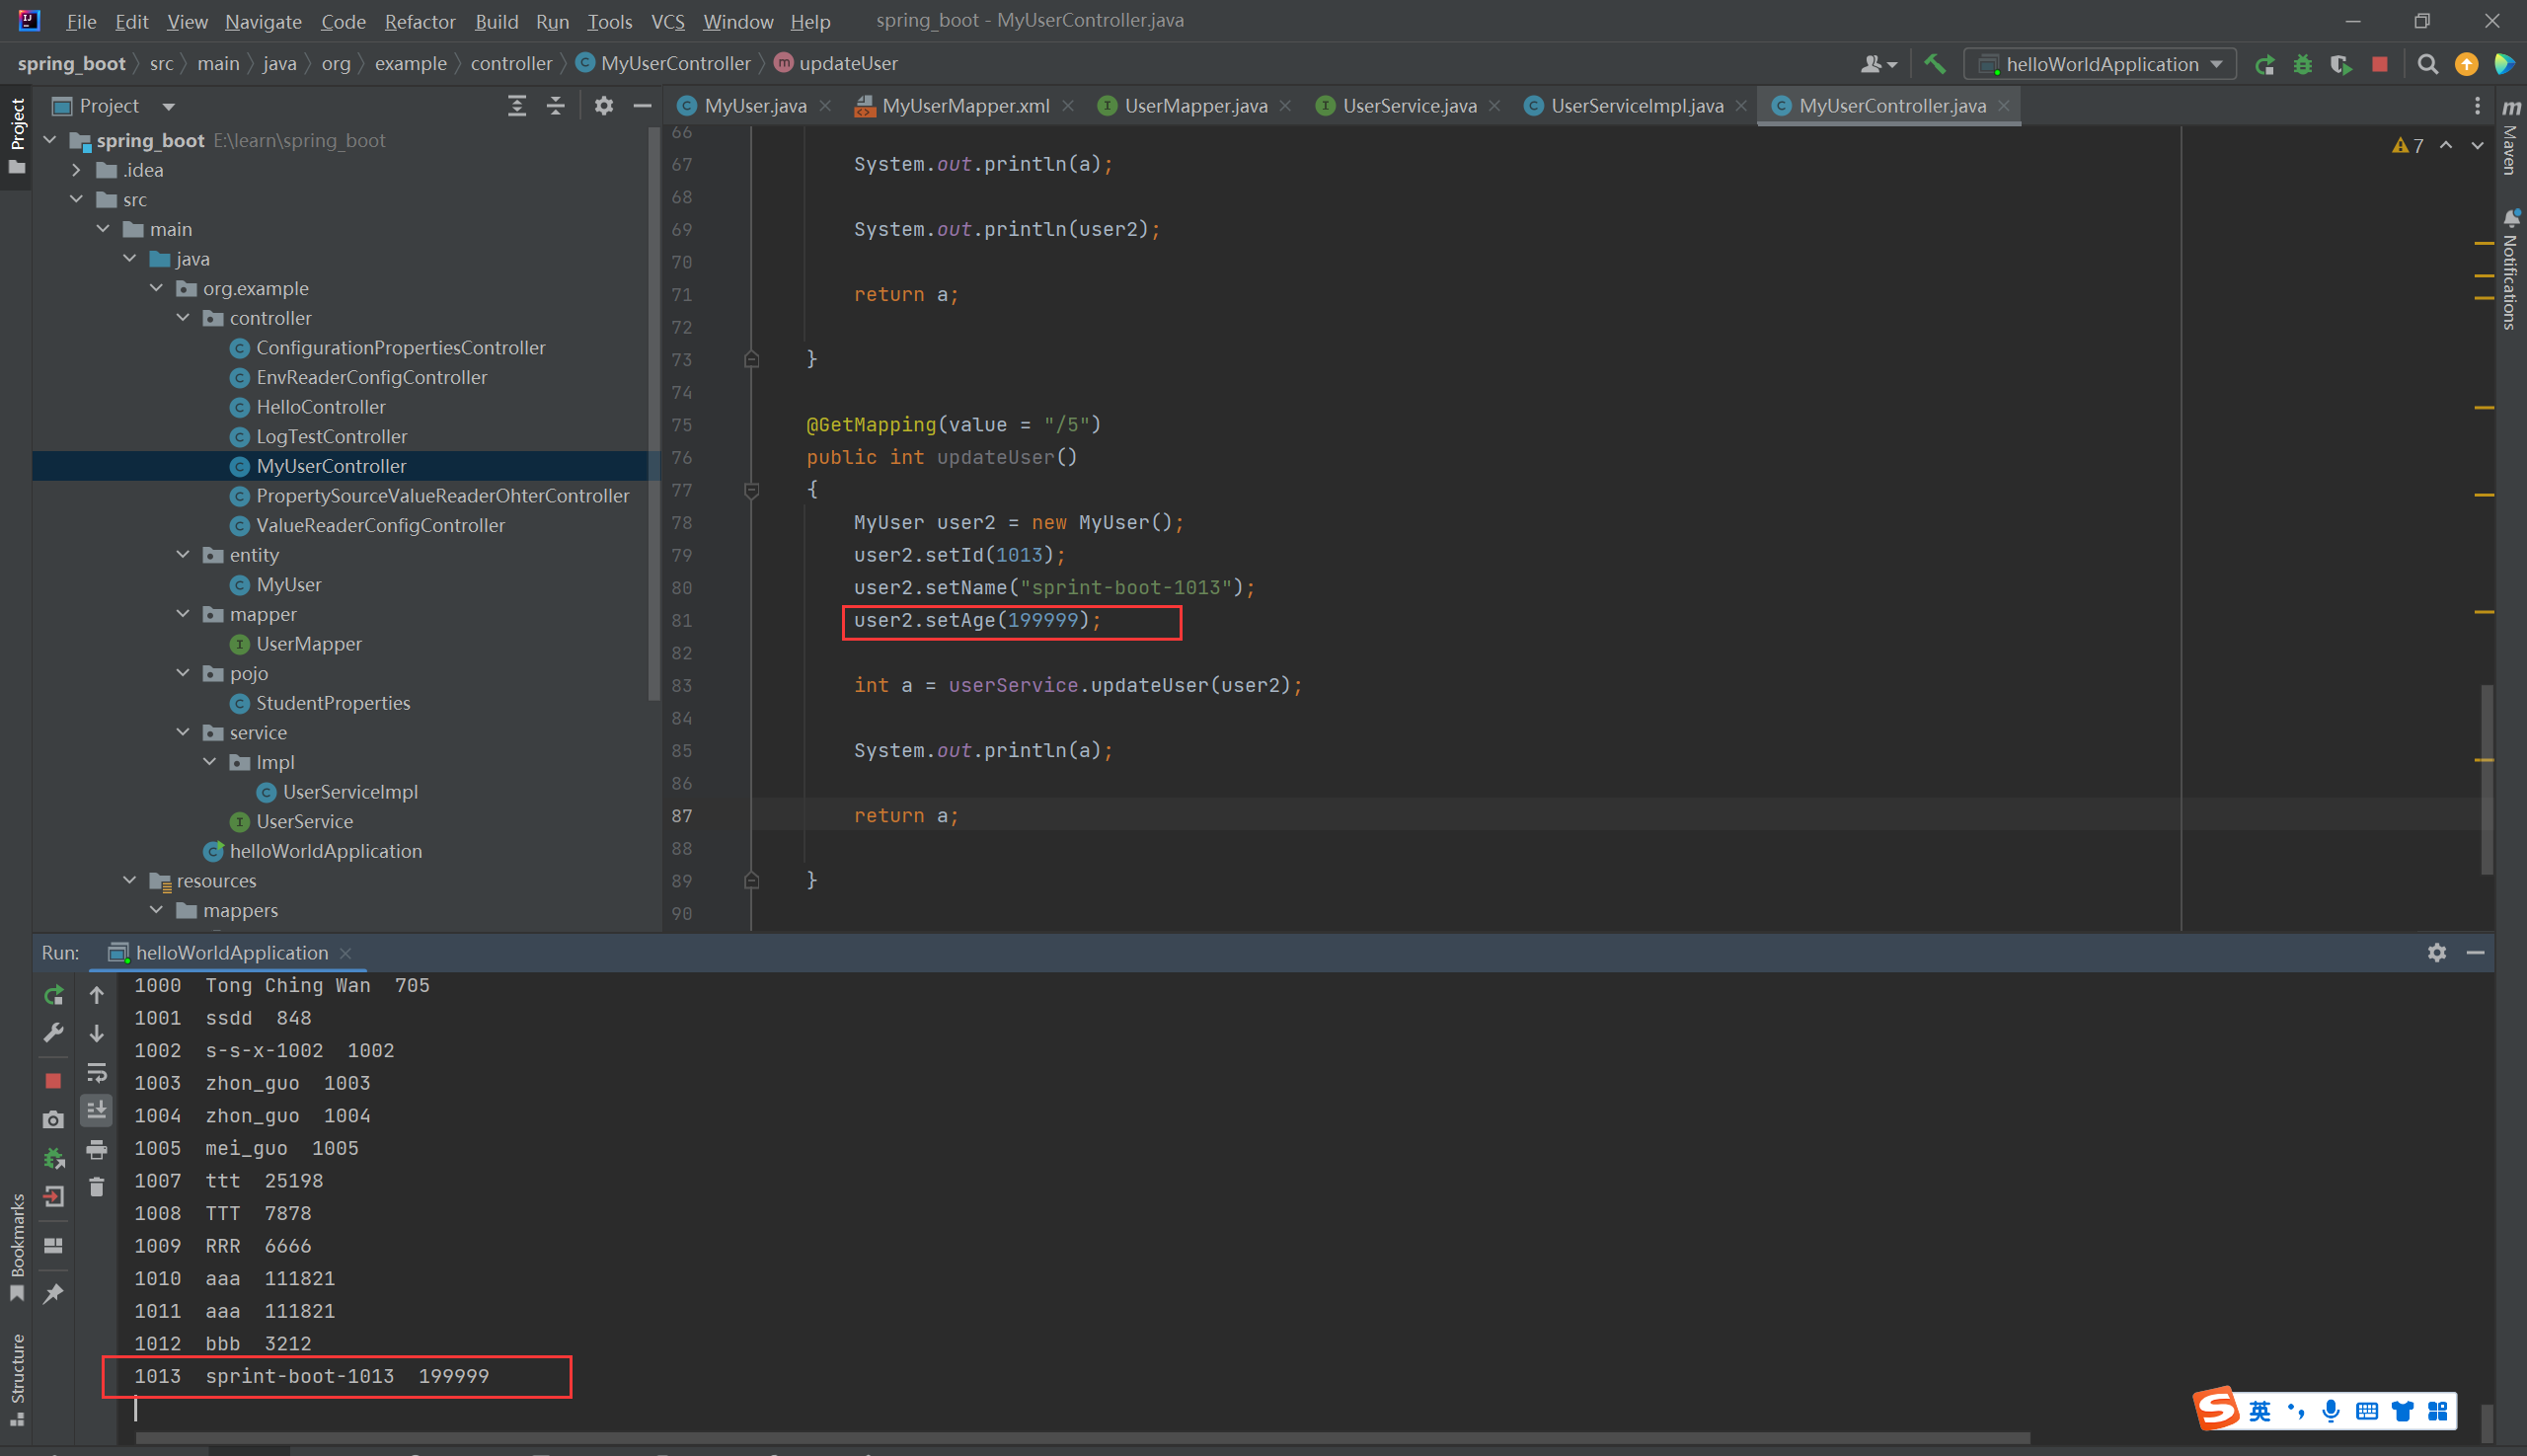Image resolution: width=2527 pixels, height=1456 pixels.
Task: Open Search Everywhere magnifier icon
Action: (x=2427, y=64)
